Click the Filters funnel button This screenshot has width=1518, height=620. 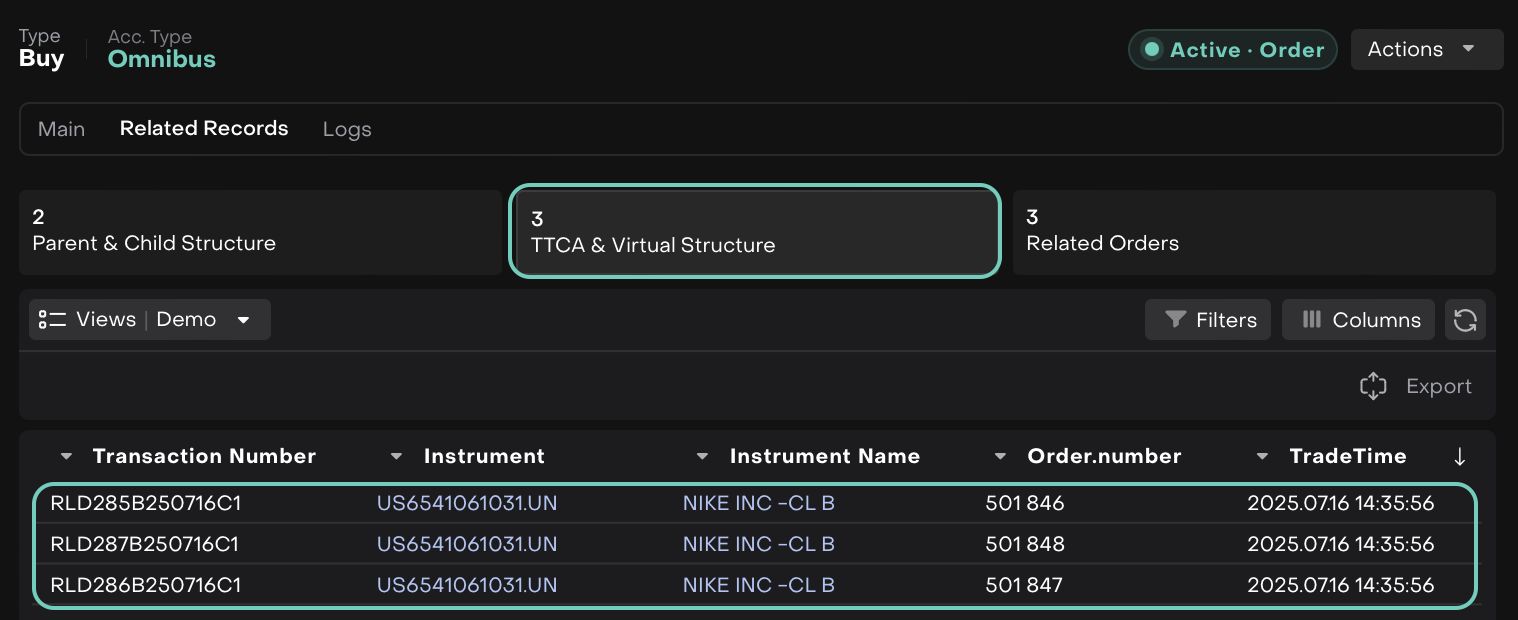coord(1207,320)
